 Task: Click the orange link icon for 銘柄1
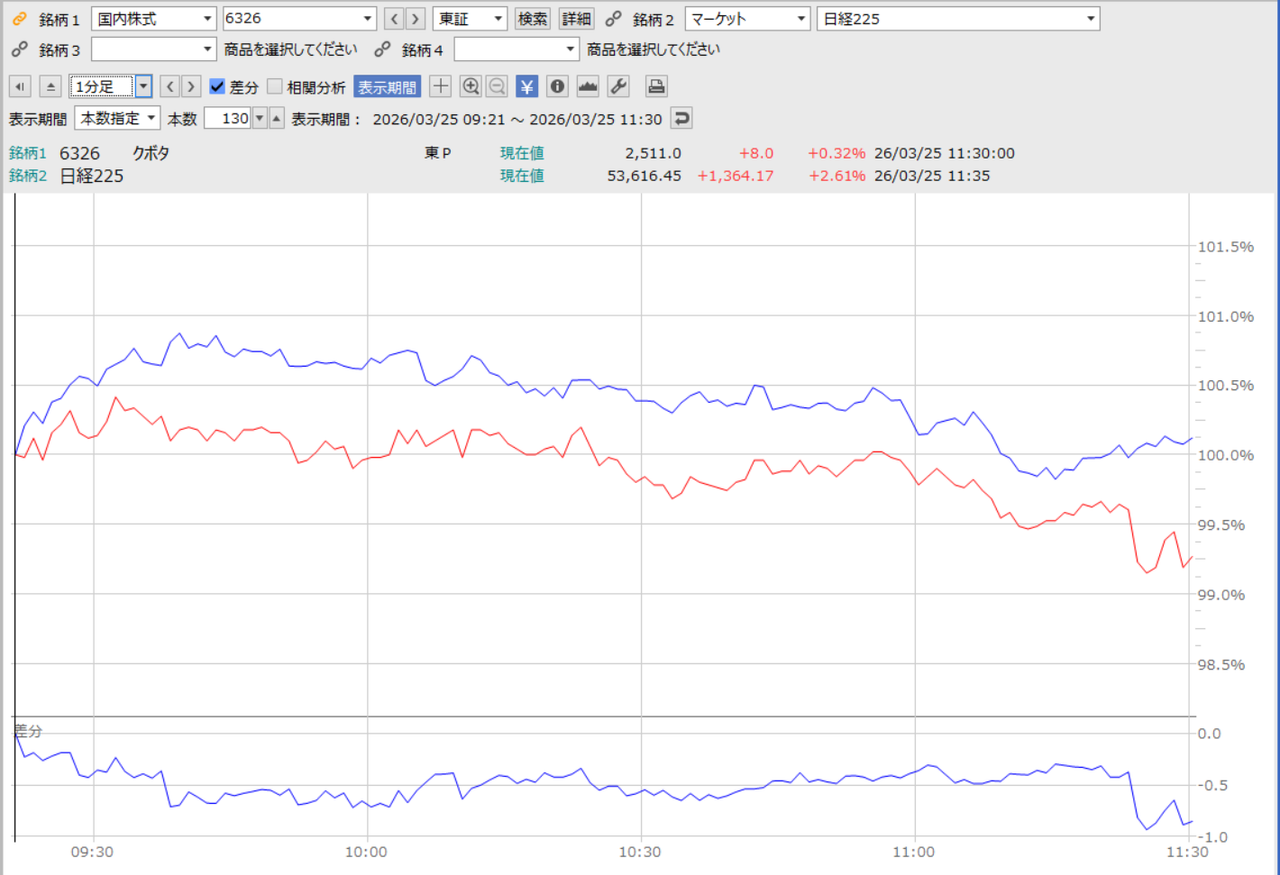click(x=18, y=19)
